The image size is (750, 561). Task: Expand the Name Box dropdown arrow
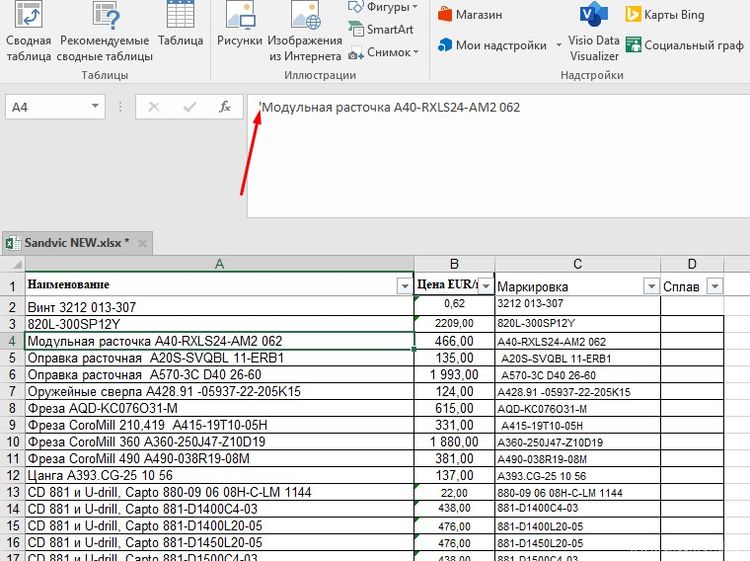[95, 106]
